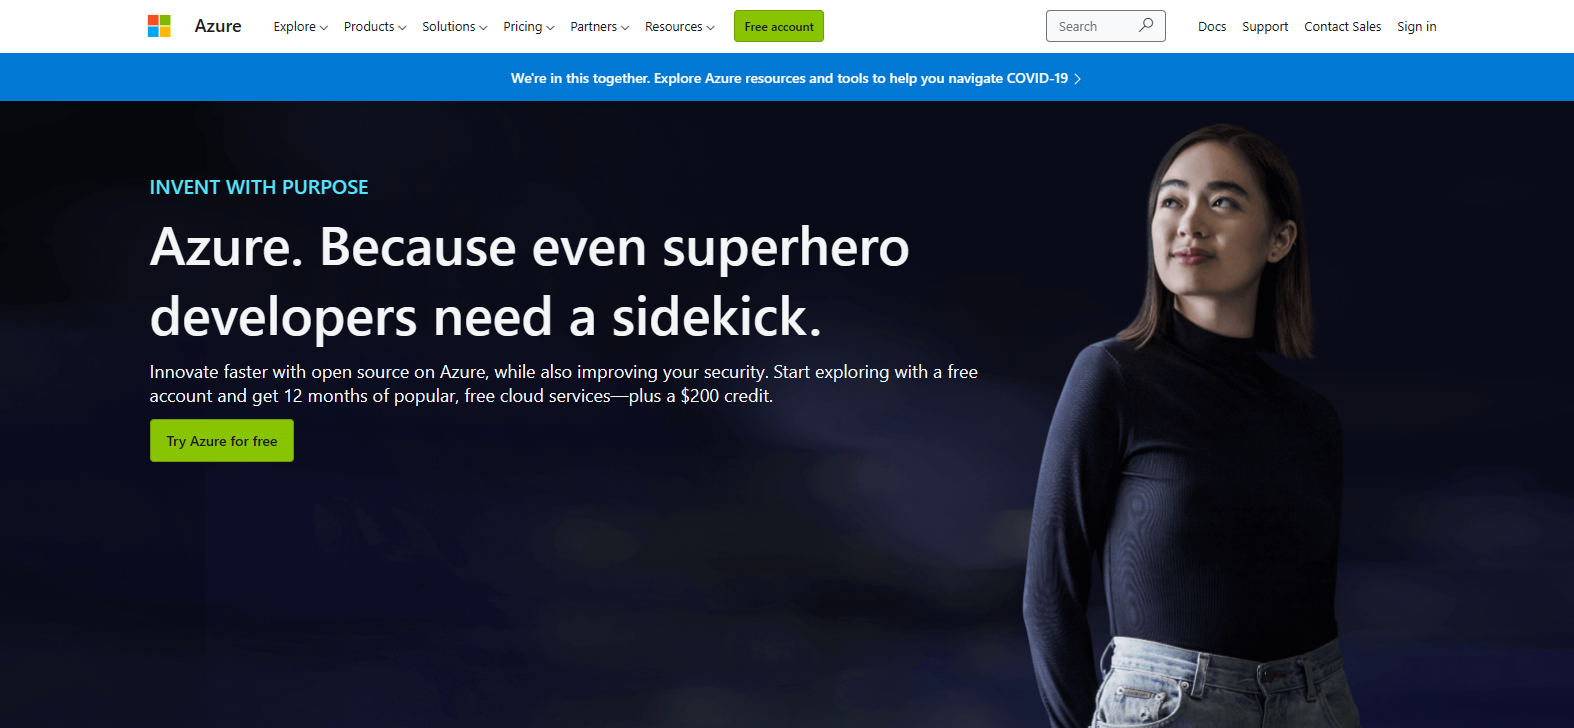Screen dimensions: 1574x728
Task: Click the Try Azure for free button
Action: point(222,441)
